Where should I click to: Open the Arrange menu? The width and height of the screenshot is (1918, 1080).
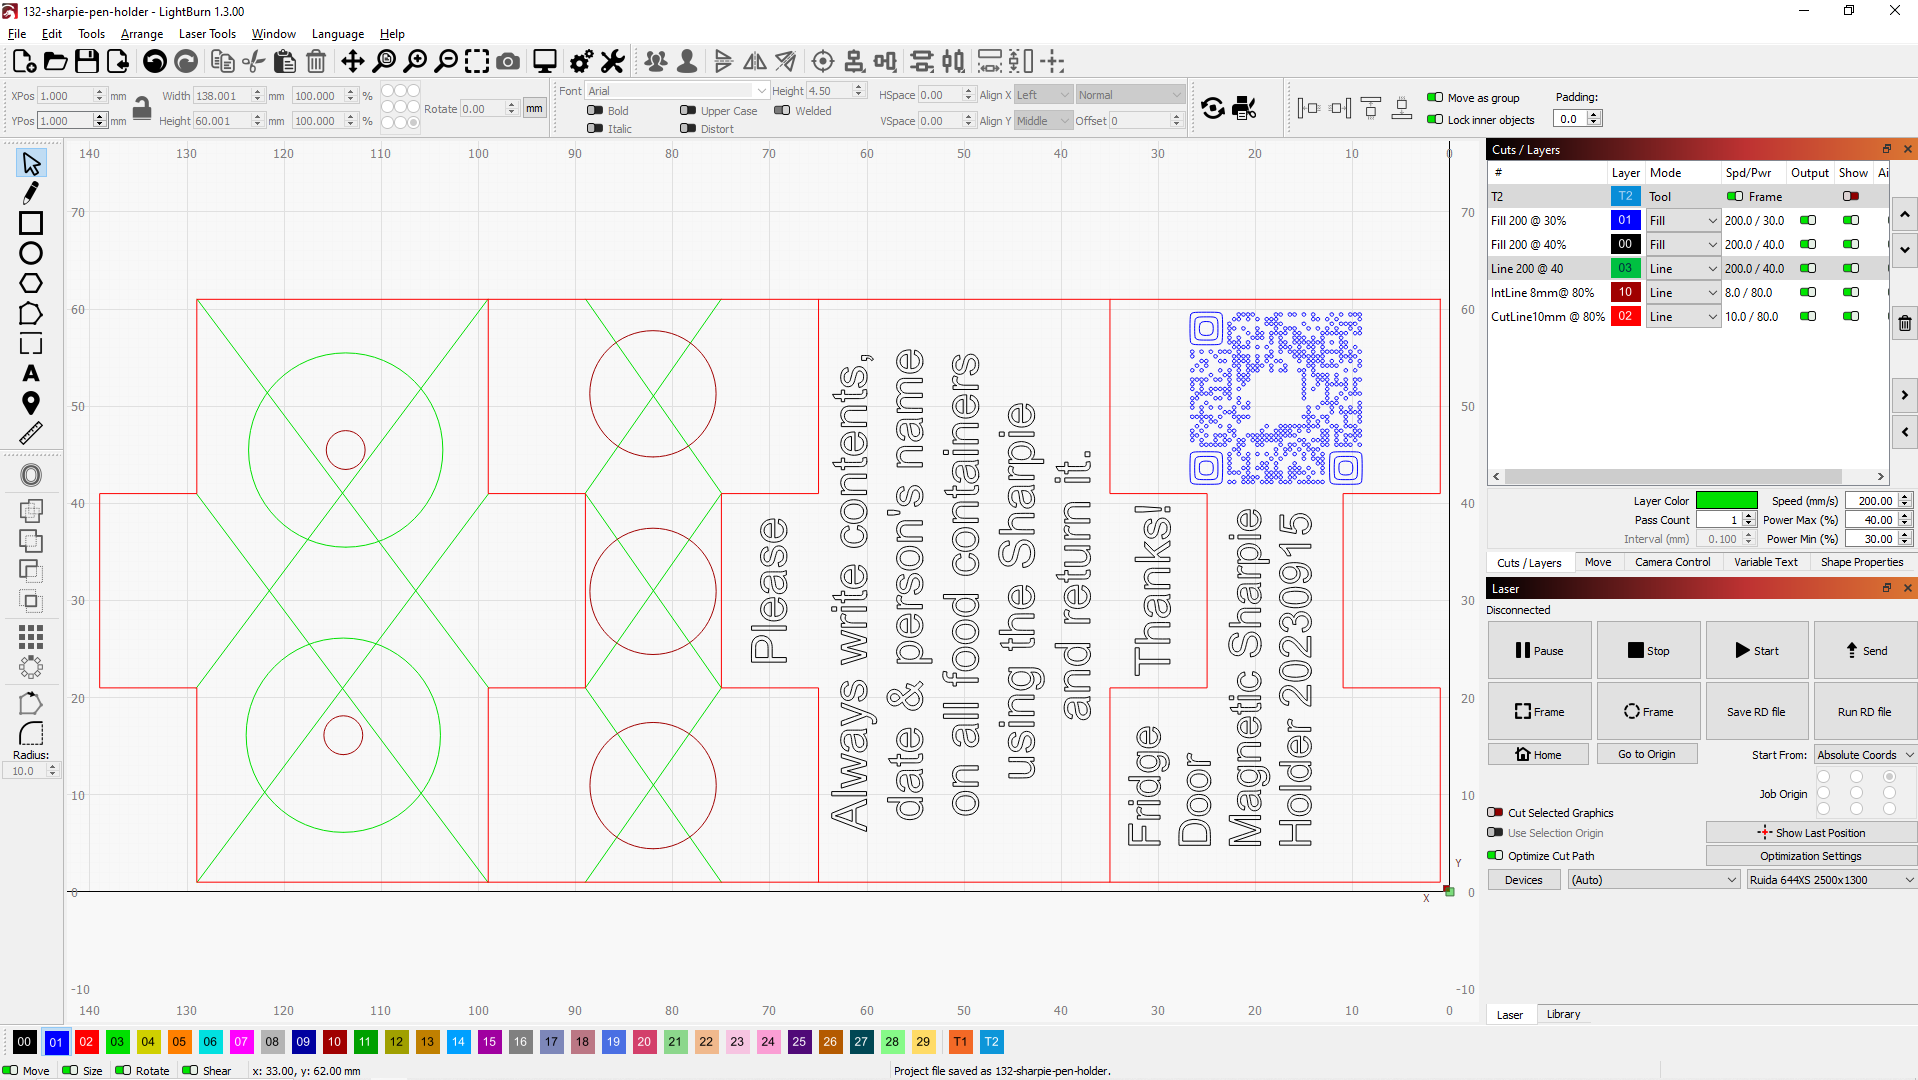pos(141,33)
